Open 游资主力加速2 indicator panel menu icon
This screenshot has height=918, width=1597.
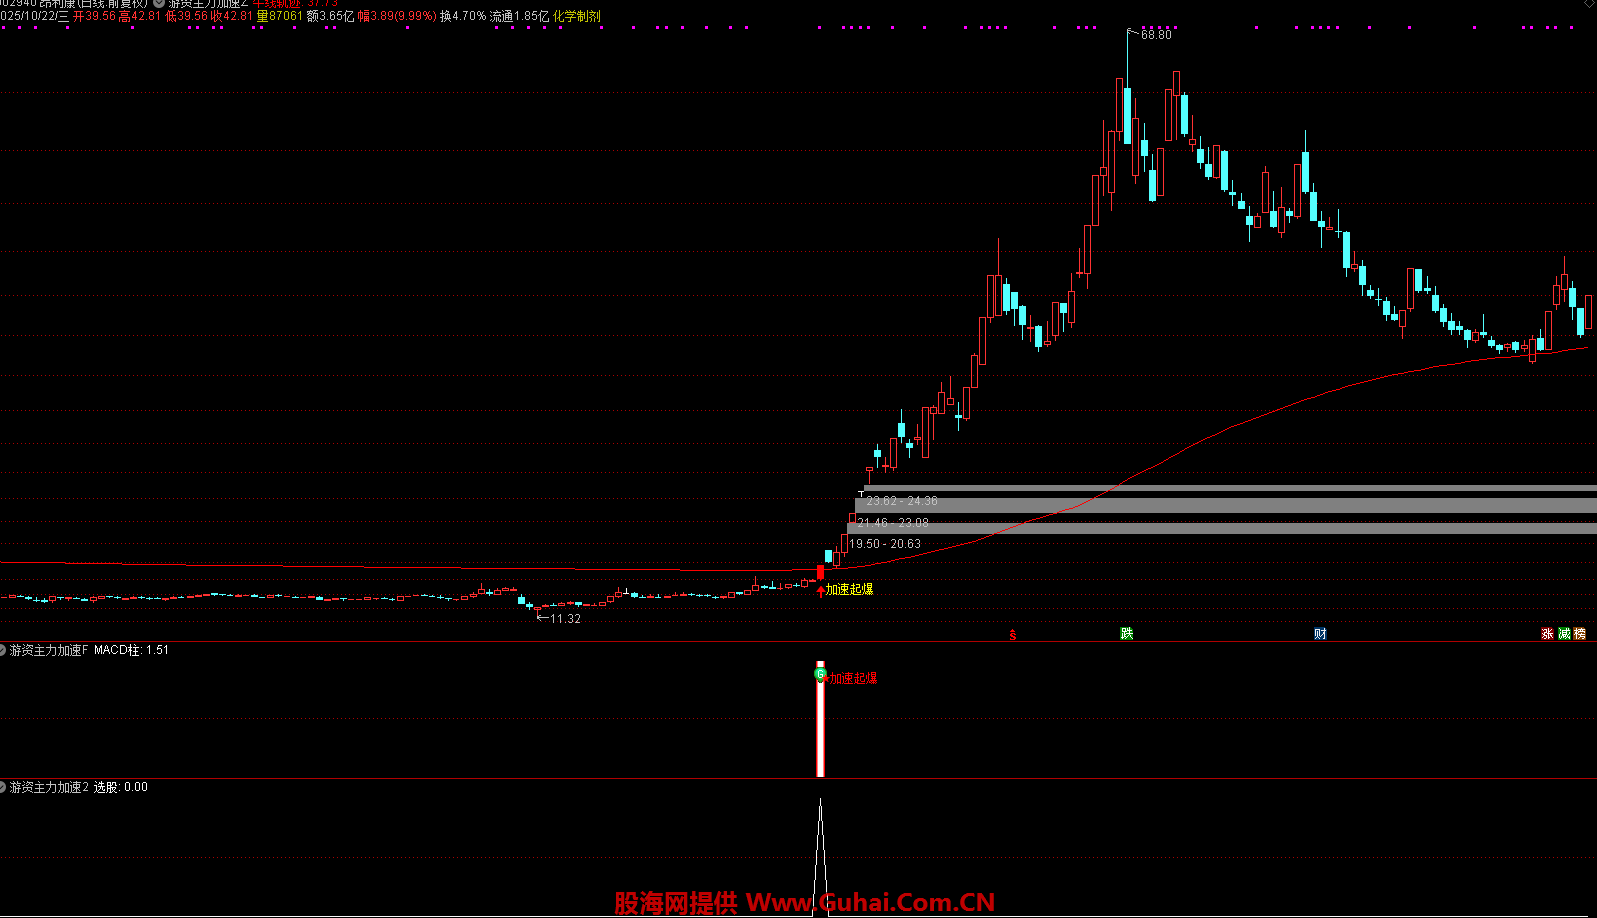3,787
